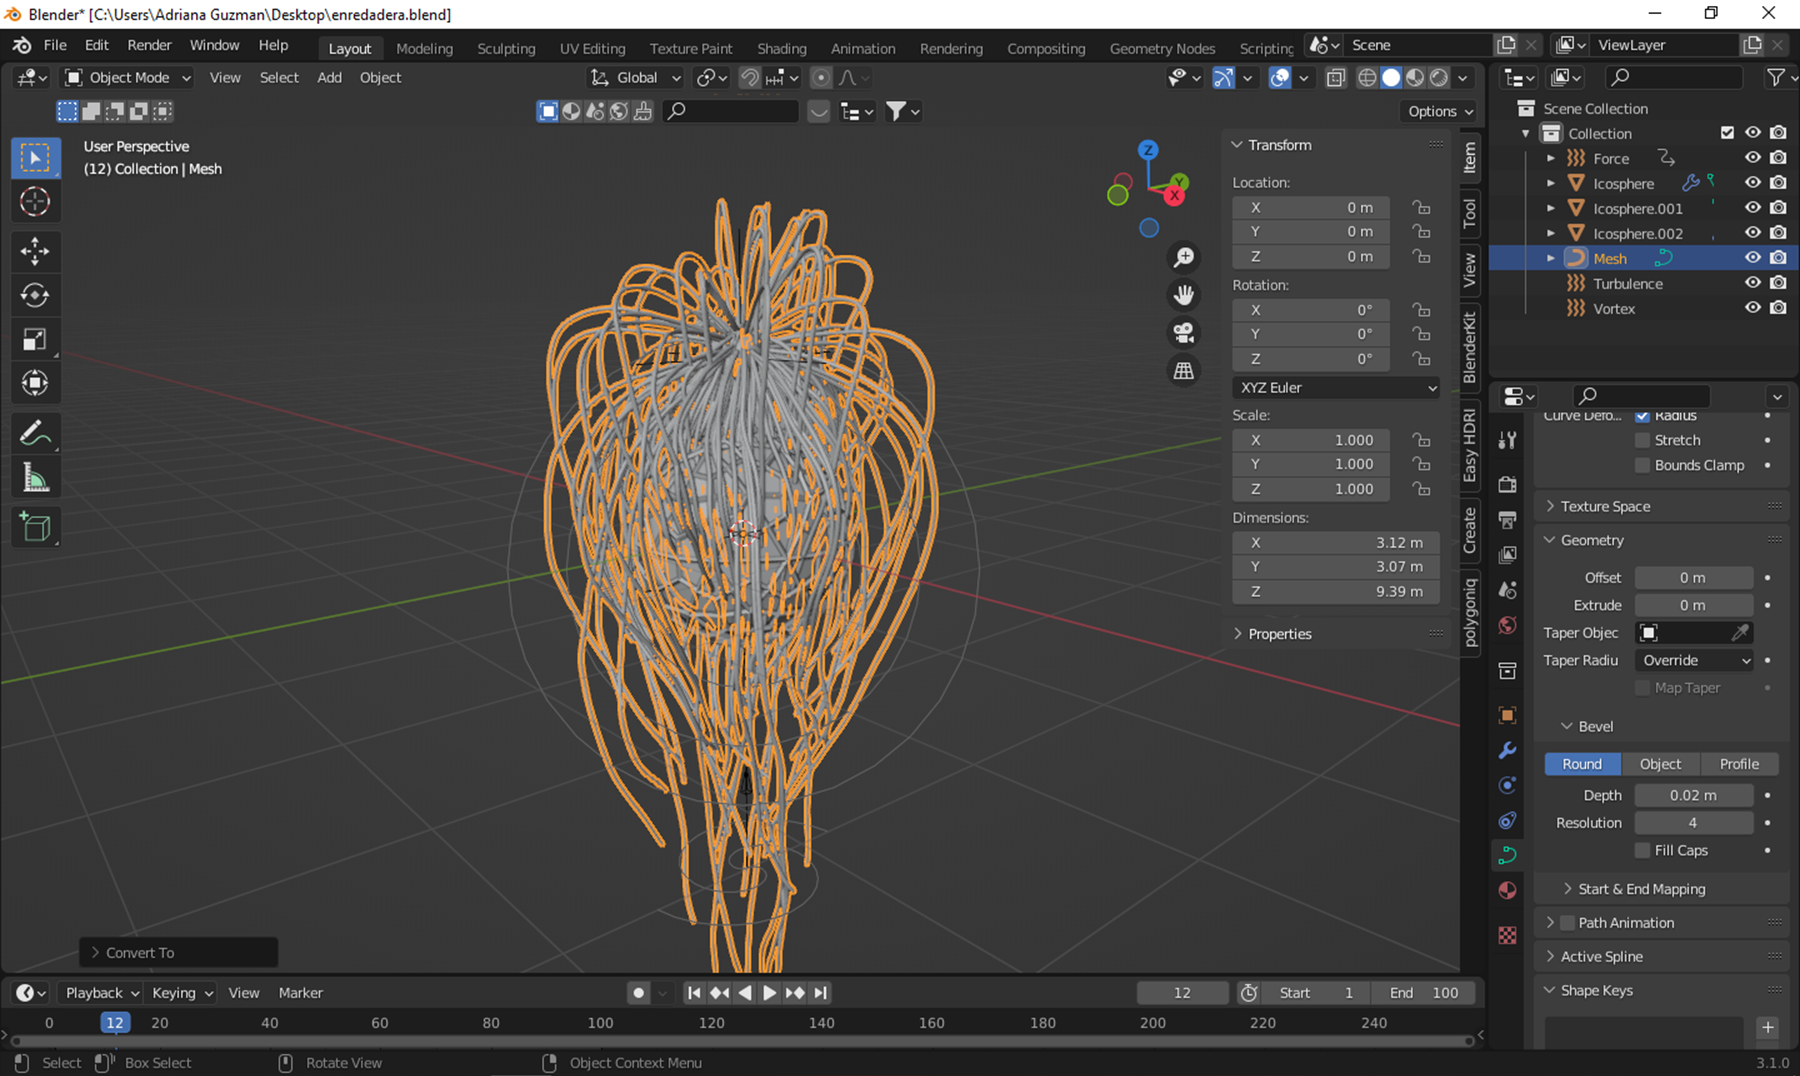Adjust the bevel Resolution slider field
Screen dimensions: 1800x1076
[x=1693, y=823]
